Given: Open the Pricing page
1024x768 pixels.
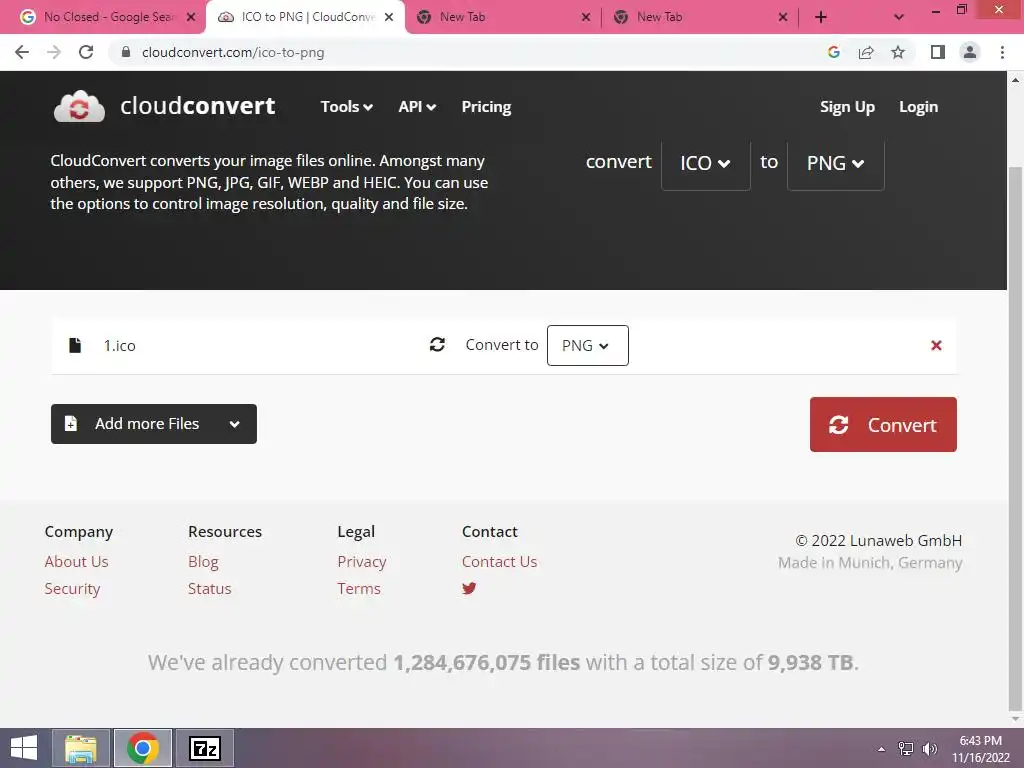Looking at the screenshot, I should pos(486,106).
